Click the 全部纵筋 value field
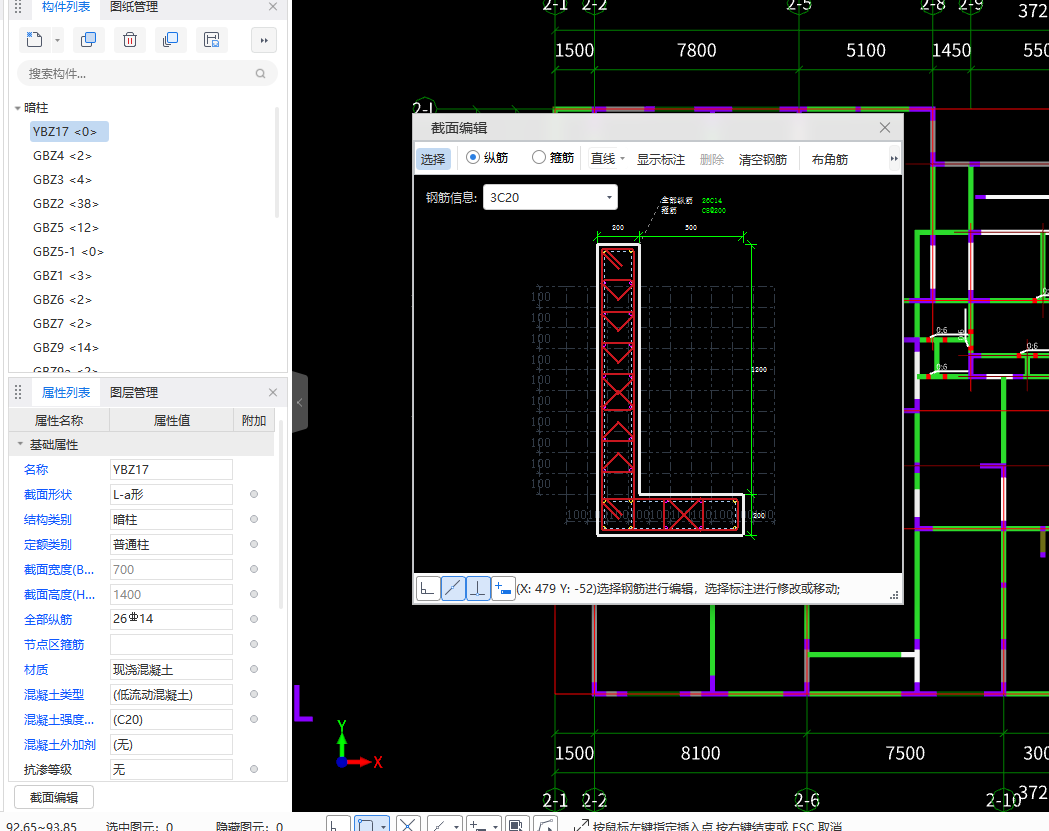The height and width of the screenshot is (831, 1049). tap(171, 619)
